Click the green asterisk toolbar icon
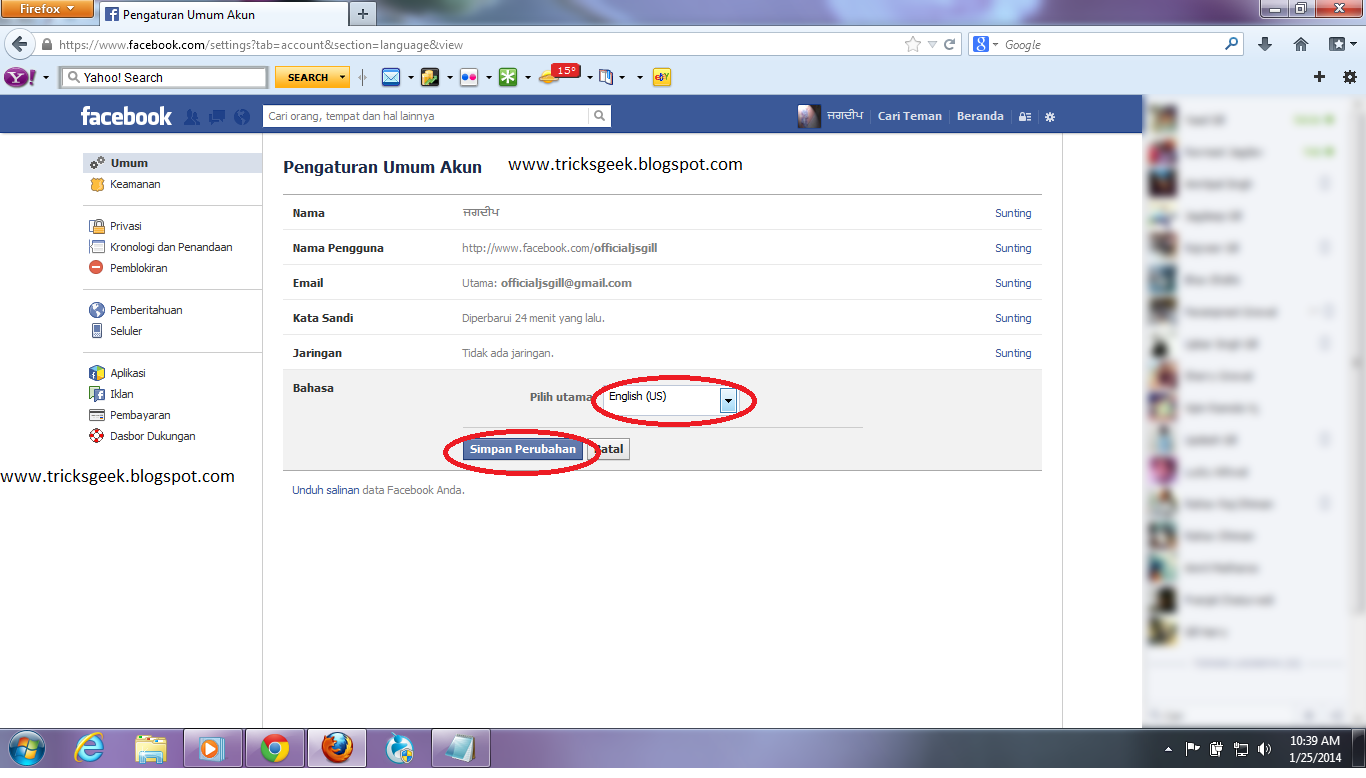The width and height of the screenshot is (1366, 778). click(508, 77)
